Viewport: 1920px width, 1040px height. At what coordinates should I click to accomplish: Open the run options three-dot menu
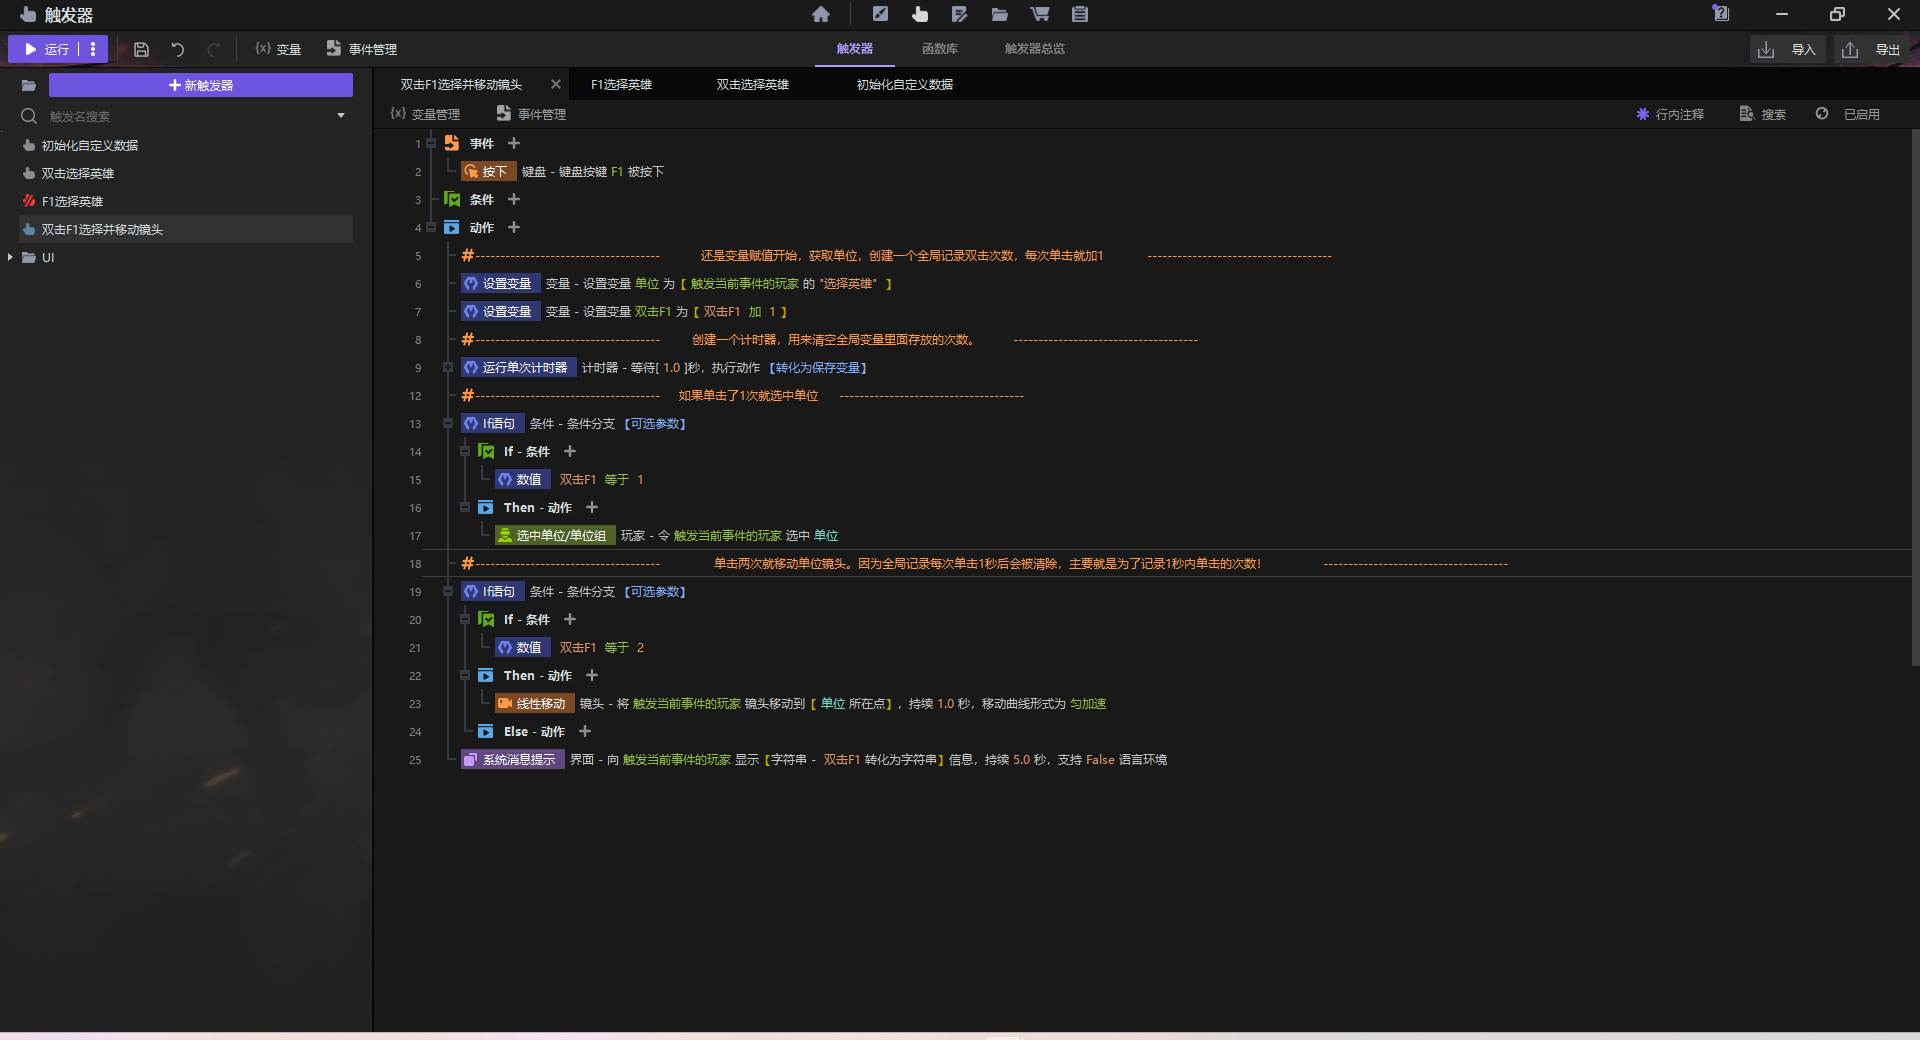click(93, 49)
